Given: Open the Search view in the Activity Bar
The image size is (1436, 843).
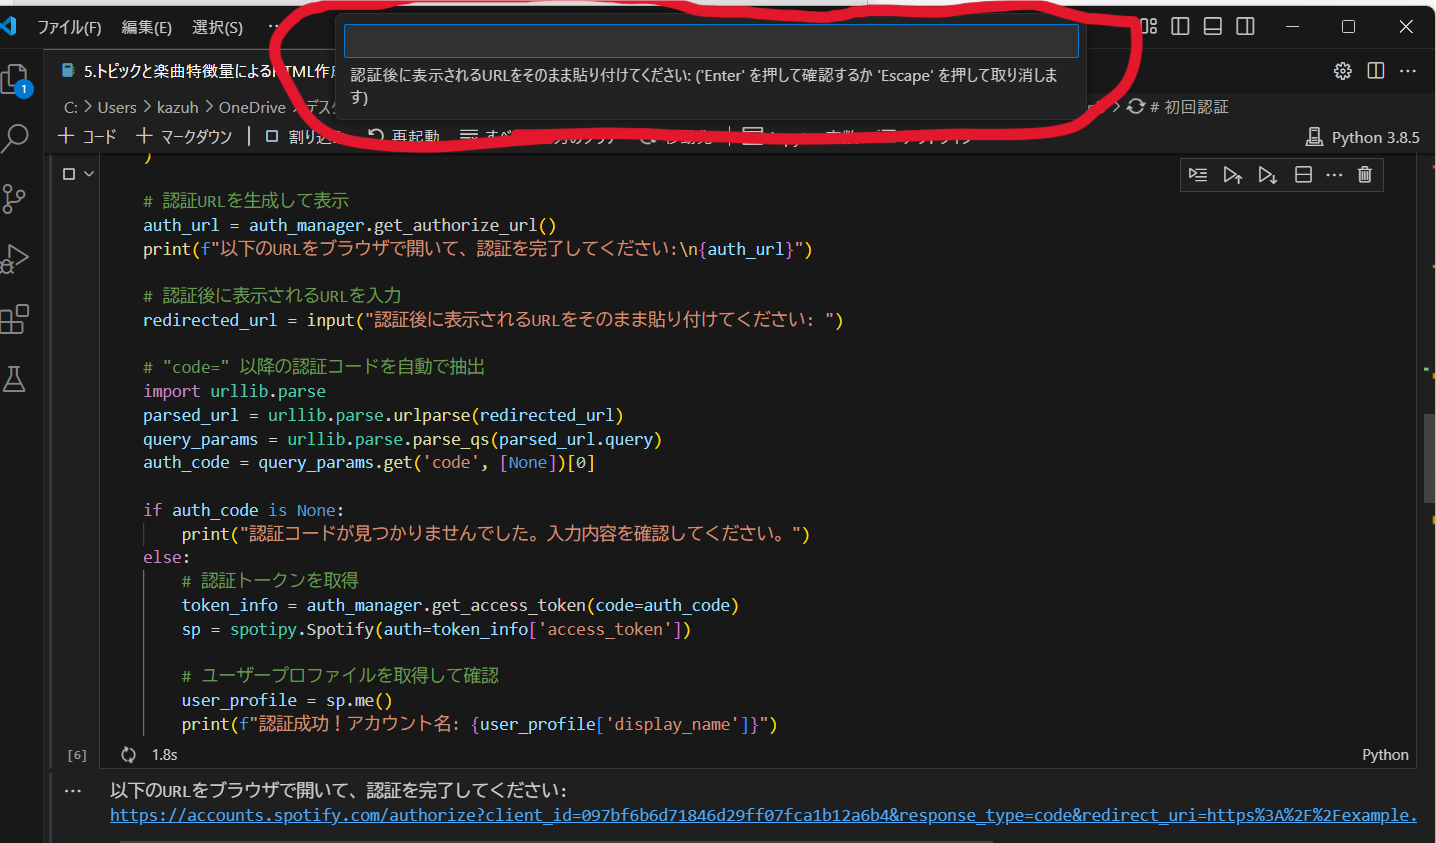Looking at the screenshot, I should click(16, 139).
